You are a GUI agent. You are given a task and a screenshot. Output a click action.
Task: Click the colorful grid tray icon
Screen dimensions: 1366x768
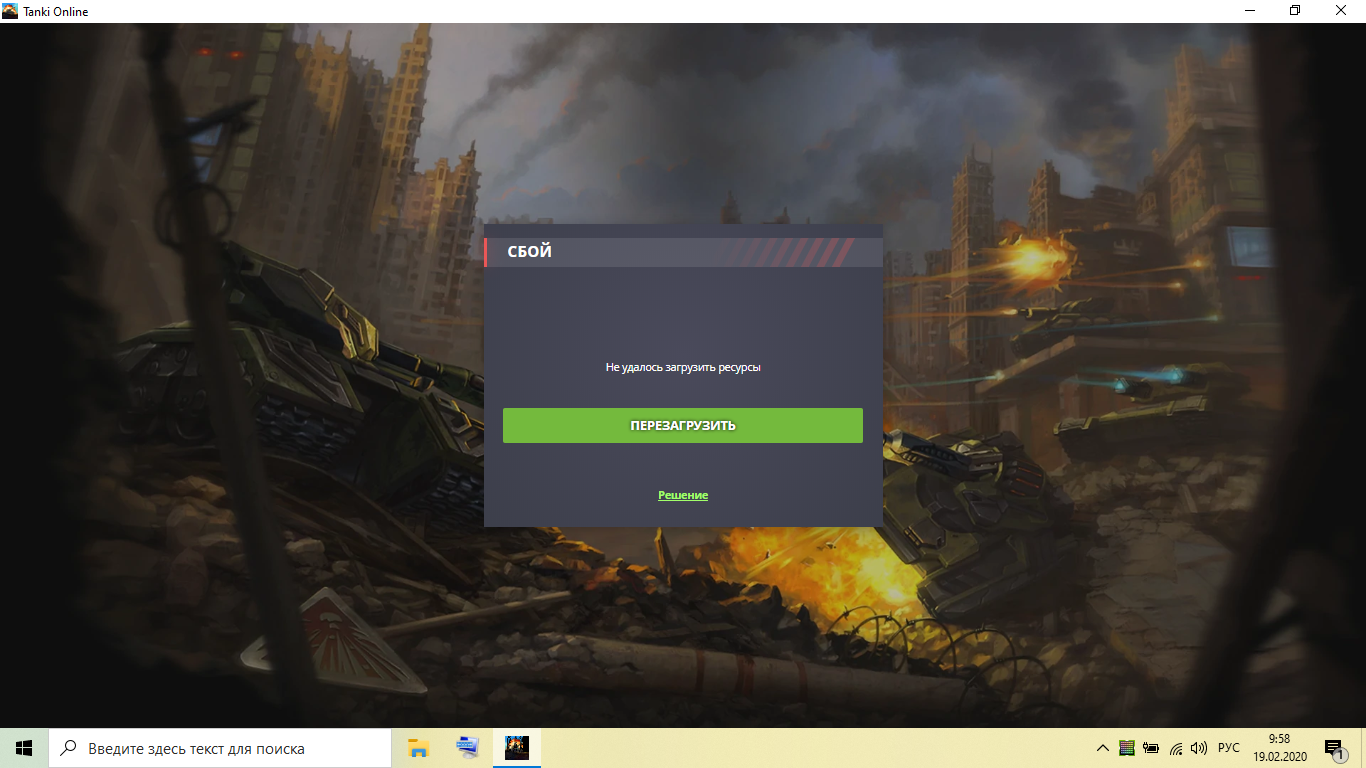(1127, 748)
